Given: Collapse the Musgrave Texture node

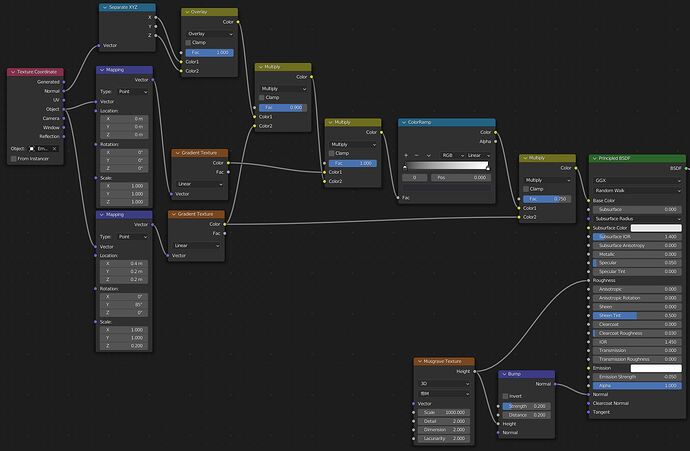Looking at the screenshot, I should pyautogui.click(x=419, y=361).
